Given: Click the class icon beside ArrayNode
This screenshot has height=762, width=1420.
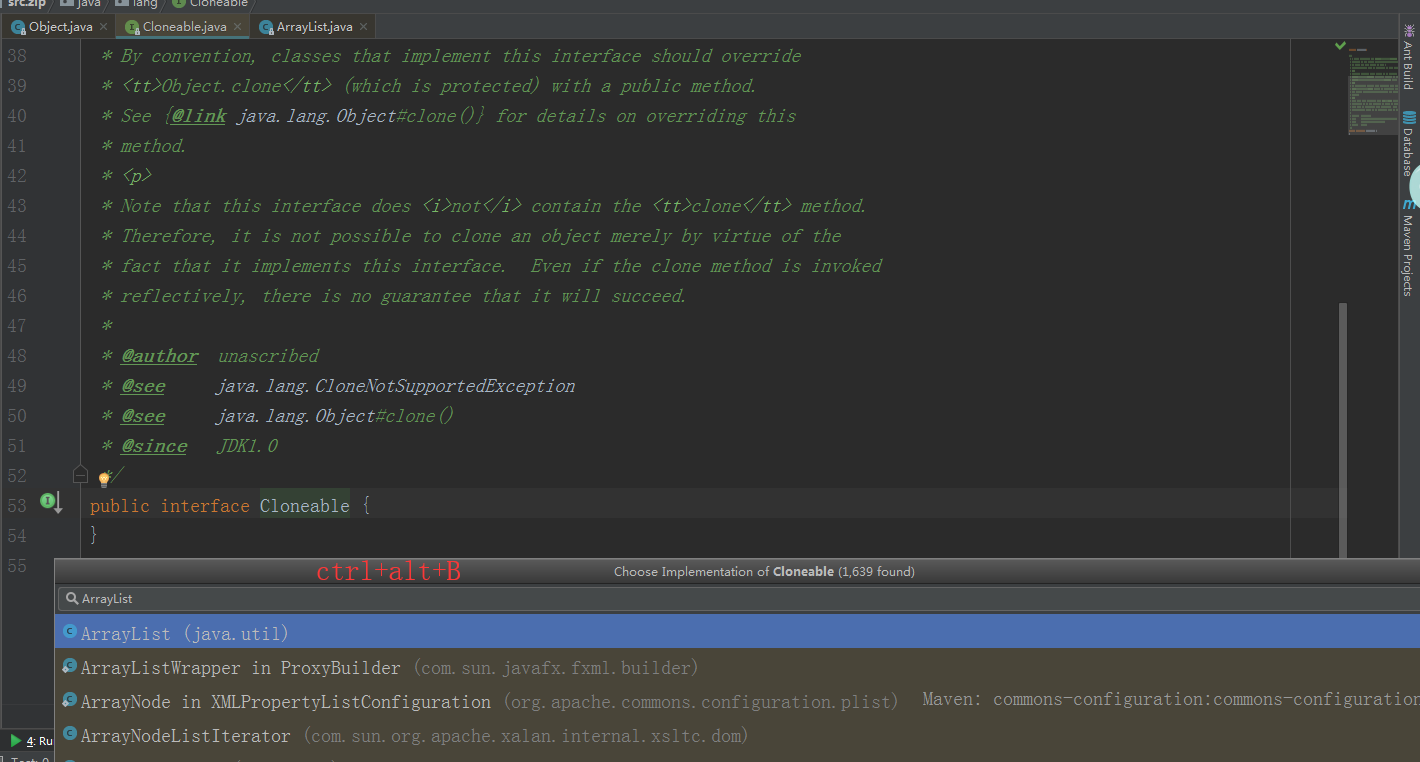Looking at the screenshot, I should [x=69, y=700].
